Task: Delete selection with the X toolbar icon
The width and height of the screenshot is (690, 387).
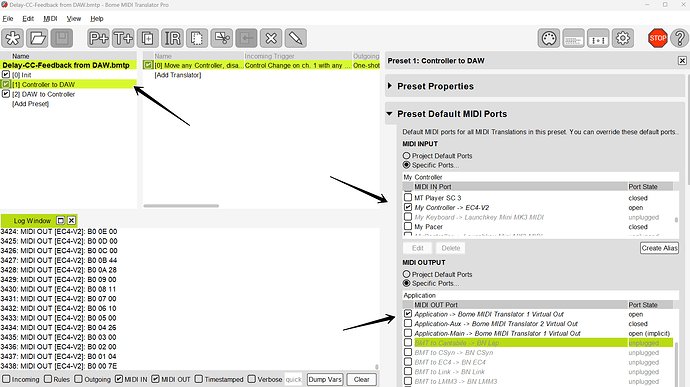Action: pyautogui.click(x=271, y=38)
